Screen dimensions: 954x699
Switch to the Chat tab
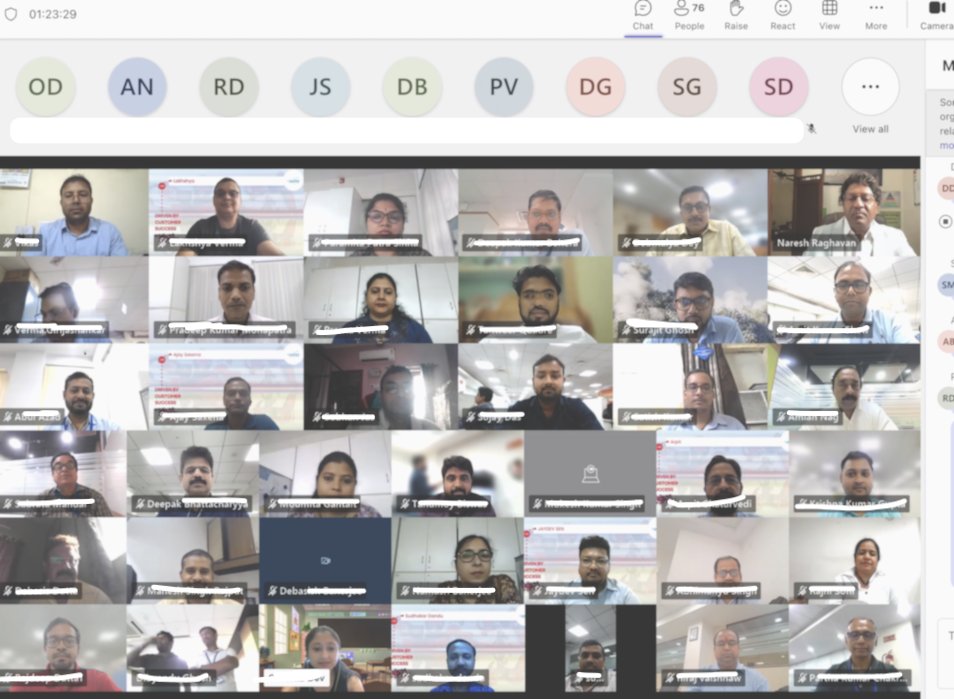[642, 15]
